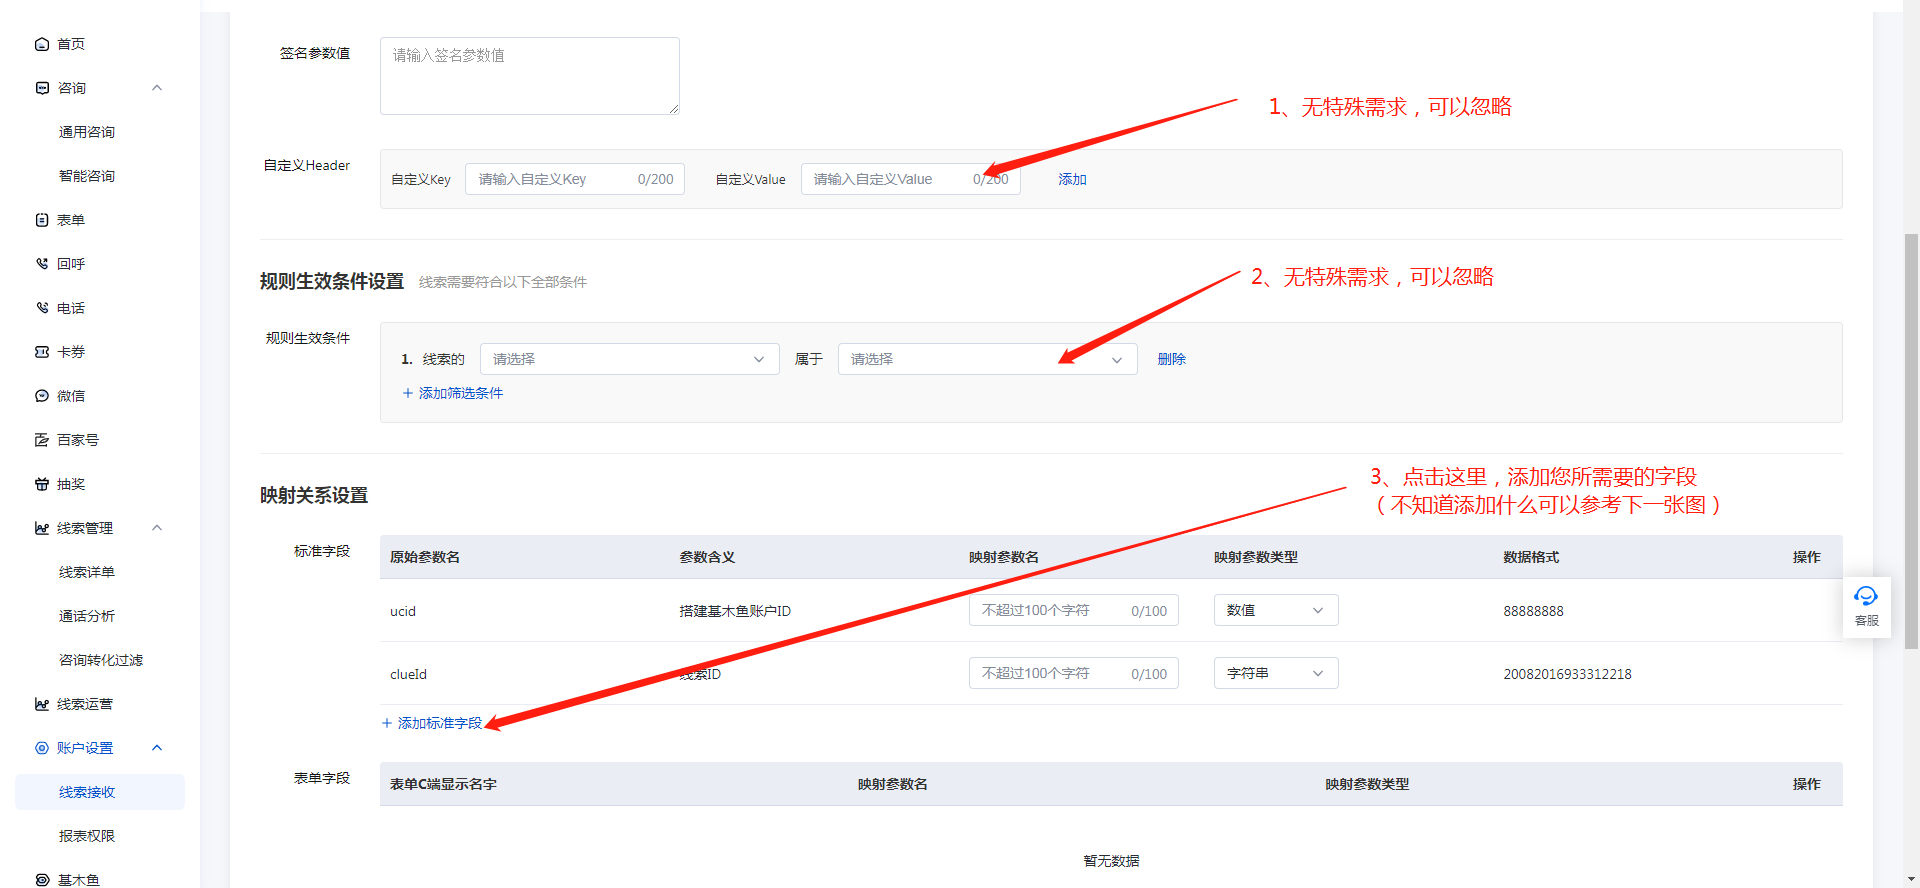Focus the ucid 映射参数名 input
This screenshot has width=1920, height=888.
point(1074,610)
